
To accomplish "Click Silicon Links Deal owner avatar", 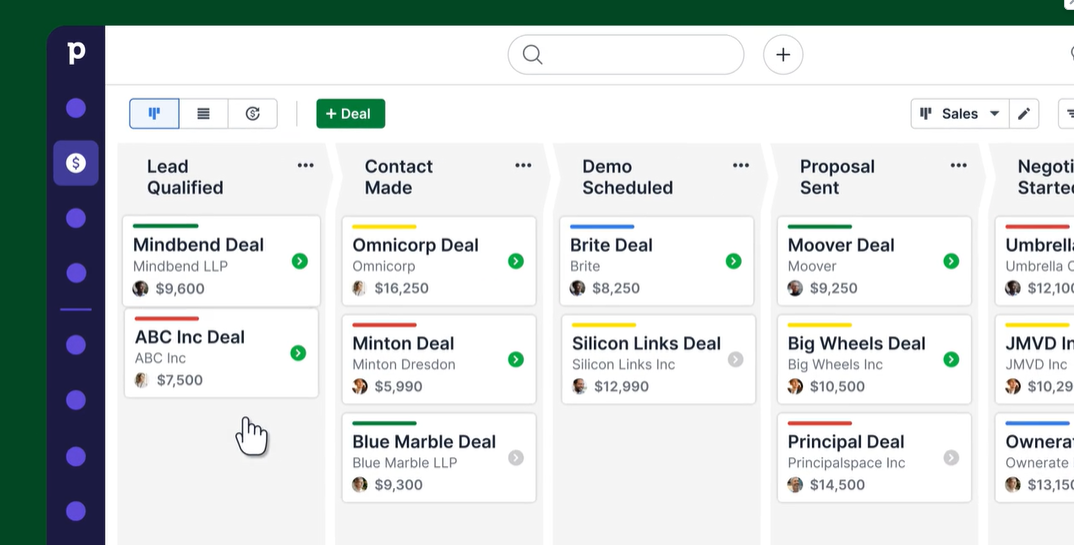I will (x=579, y=386).
